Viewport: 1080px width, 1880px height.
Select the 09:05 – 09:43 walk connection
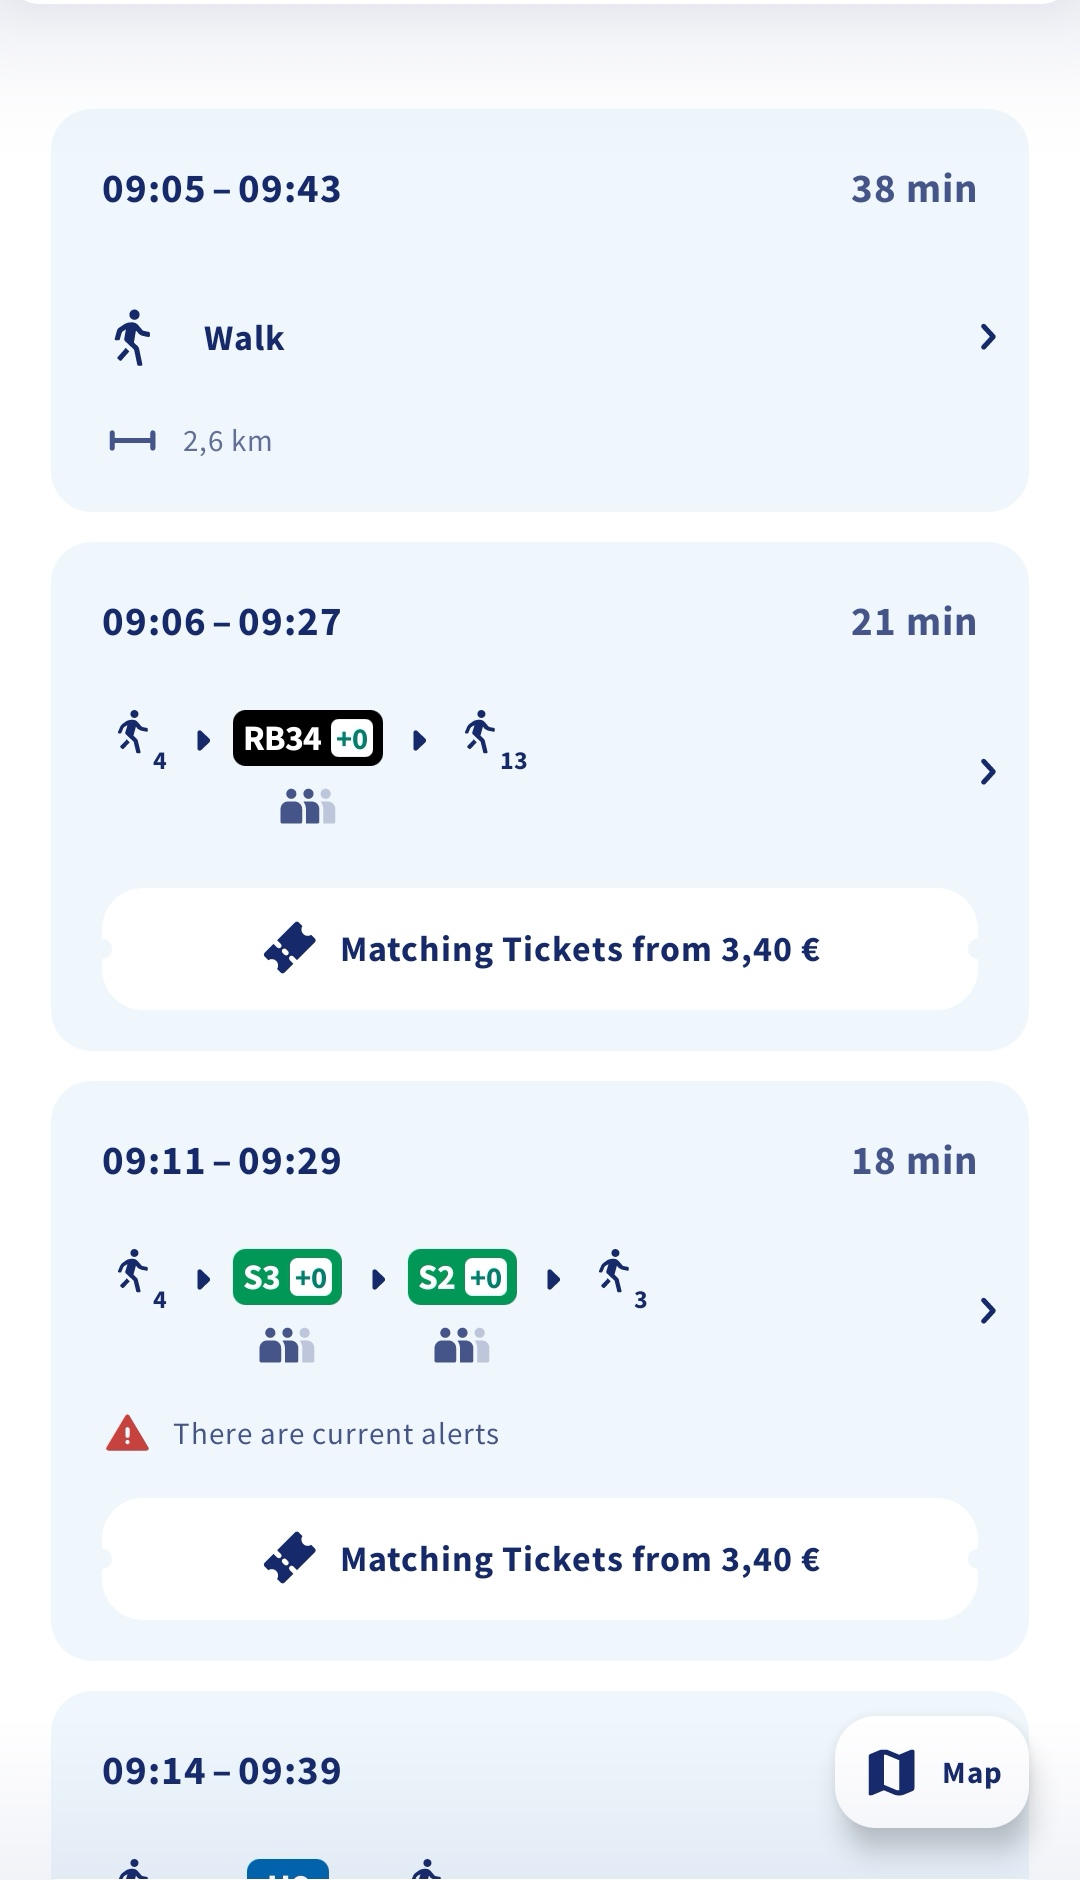540,310
